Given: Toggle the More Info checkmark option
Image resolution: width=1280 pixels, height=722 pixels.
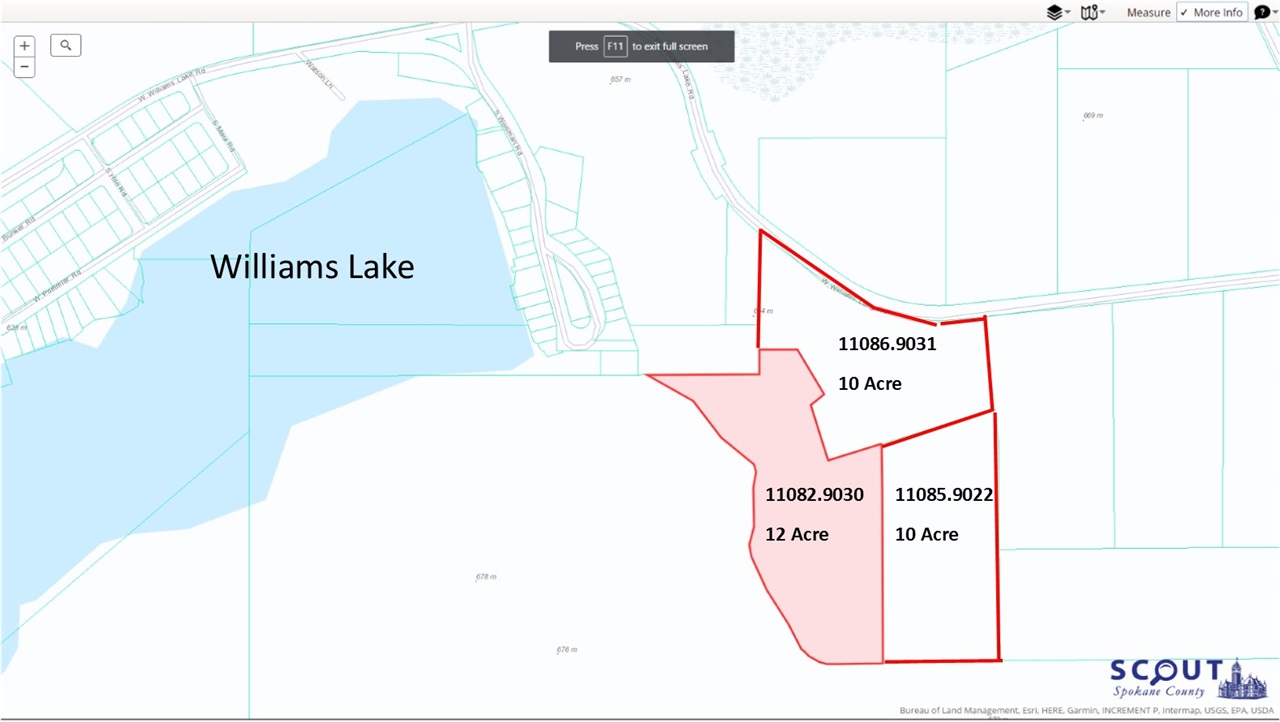Looking at the screenshot, I should (1212, 12).
